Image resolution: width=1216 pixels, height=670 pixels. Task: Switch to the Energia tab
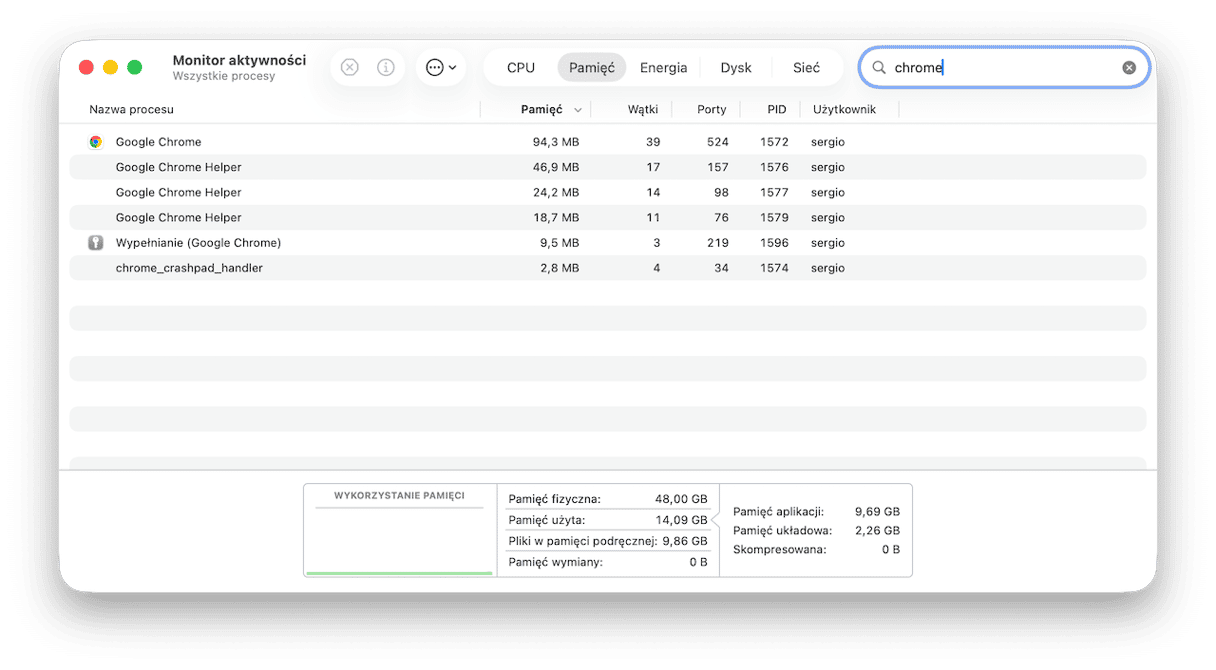664,68
